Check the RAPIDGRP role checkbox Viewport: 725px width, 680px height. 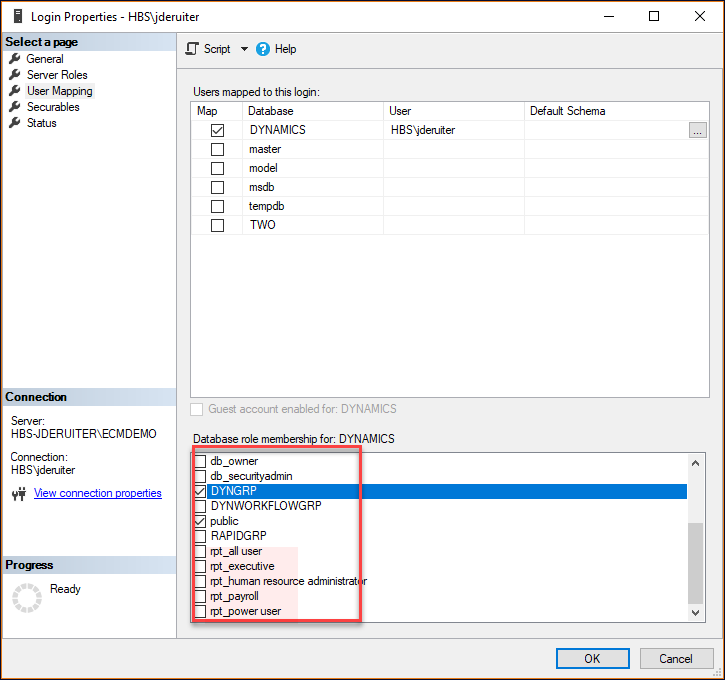pos(200,536)
